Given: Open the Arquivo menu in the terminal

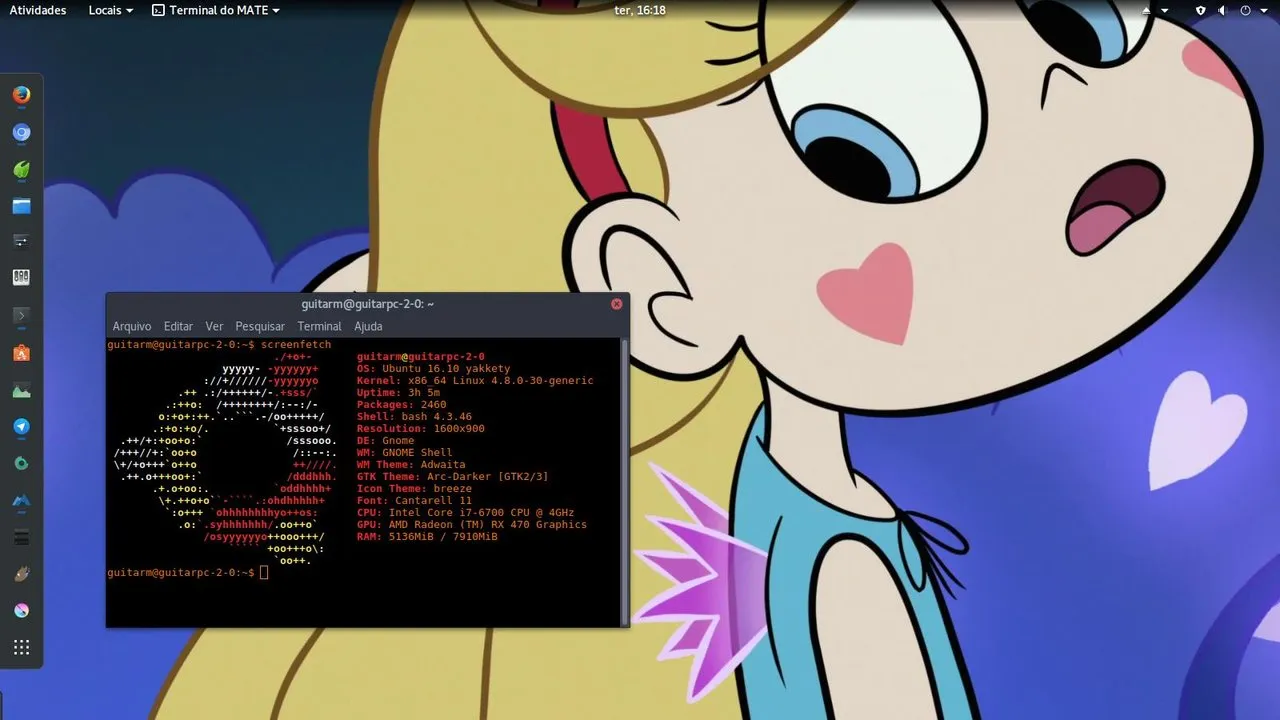Looking at the screenshot, I should click(x=132, y=326).
